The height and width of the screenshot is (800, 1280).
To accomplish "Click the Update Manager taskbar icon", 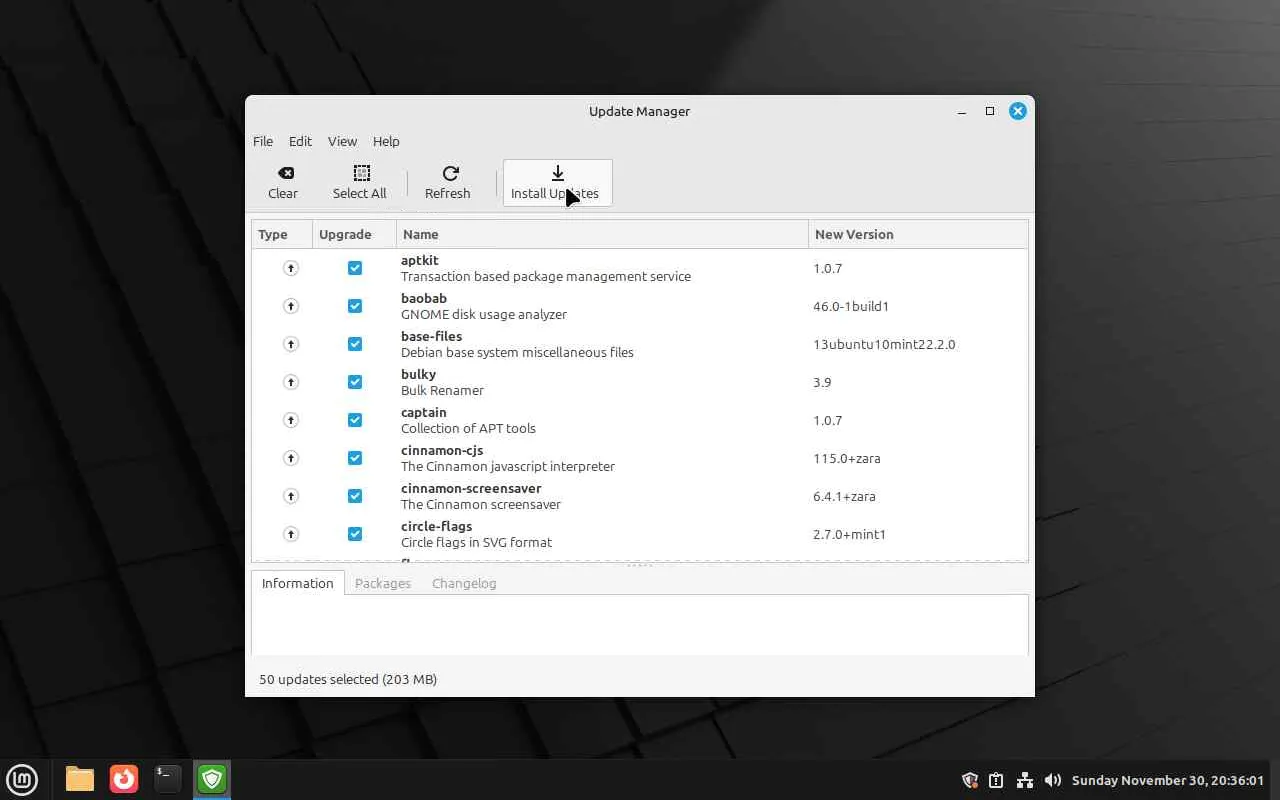I will (212, 779).
